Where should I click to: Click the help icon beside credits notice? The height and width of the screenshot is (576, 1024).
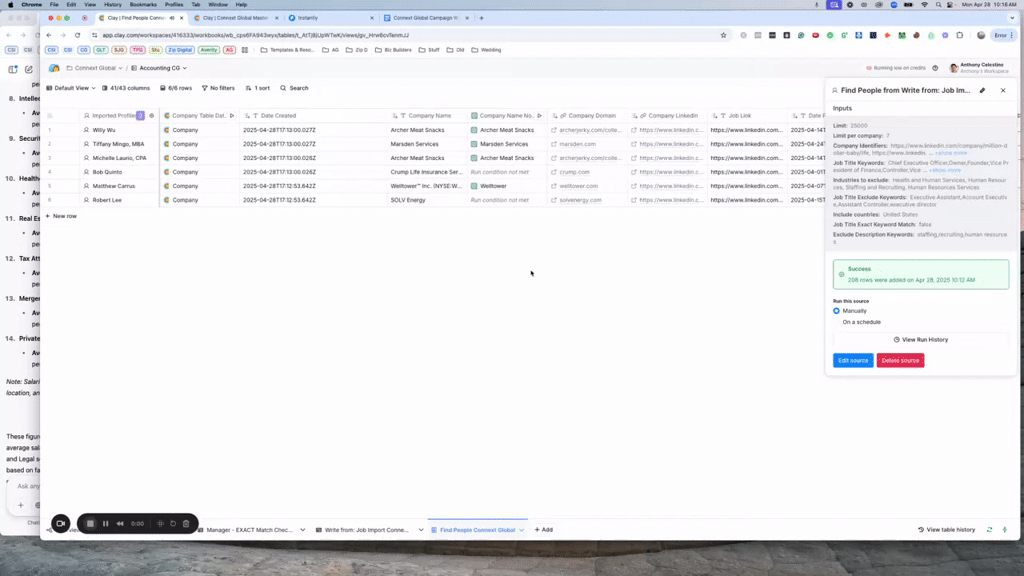pyautogui.click(x=935, y=68)
